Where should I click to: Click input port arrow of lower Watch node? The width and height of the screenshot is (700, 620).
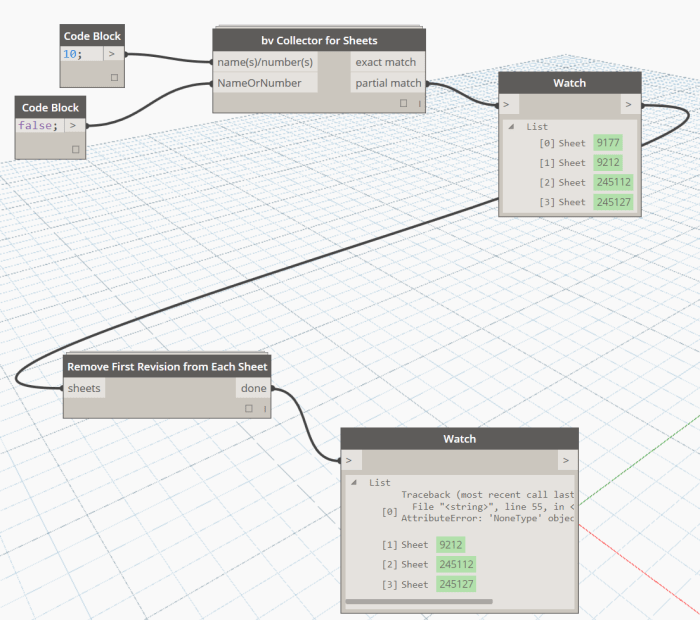pyautogui.click(x=349, y=460)
